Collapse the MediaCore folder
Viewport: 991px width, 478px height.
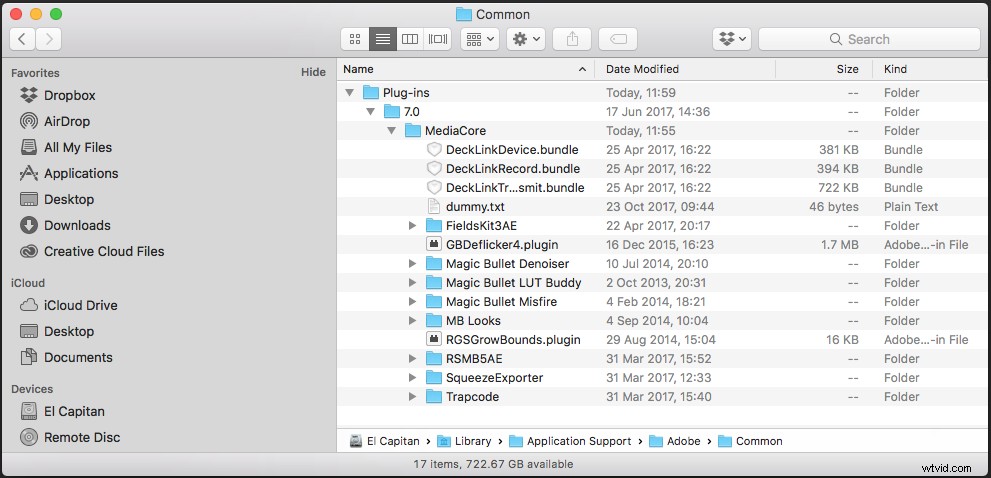(391, 131)
